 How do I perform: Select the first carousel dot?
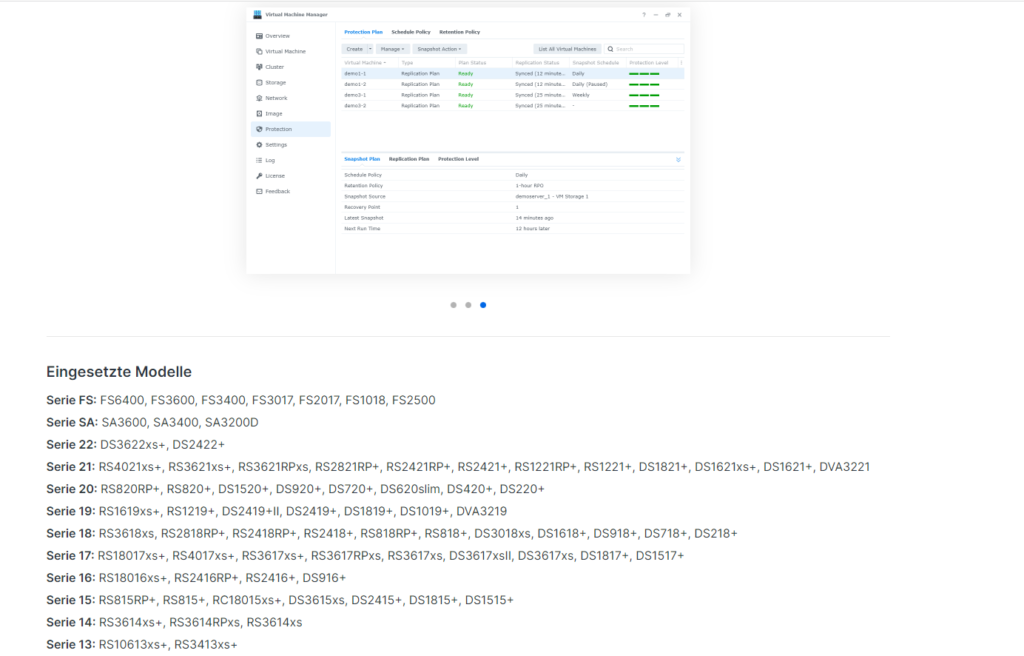click(453, 305)
